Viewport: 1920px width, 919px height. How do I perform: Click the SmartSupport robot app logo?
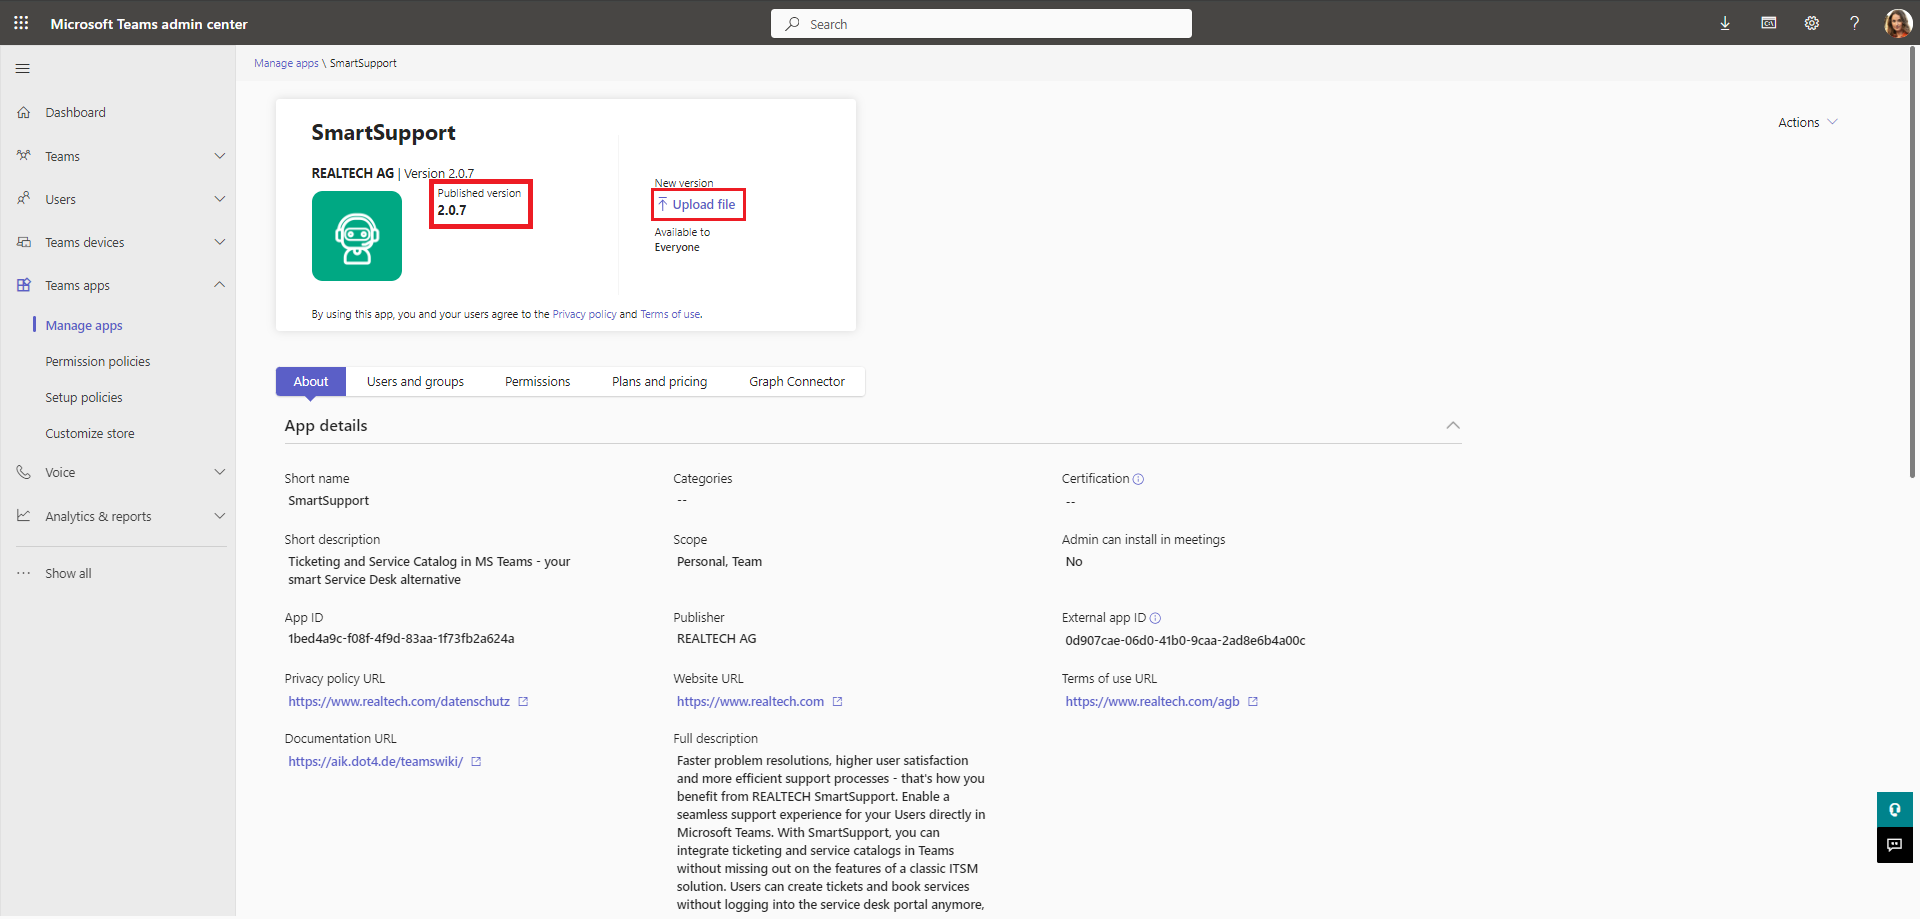(357, 236)
